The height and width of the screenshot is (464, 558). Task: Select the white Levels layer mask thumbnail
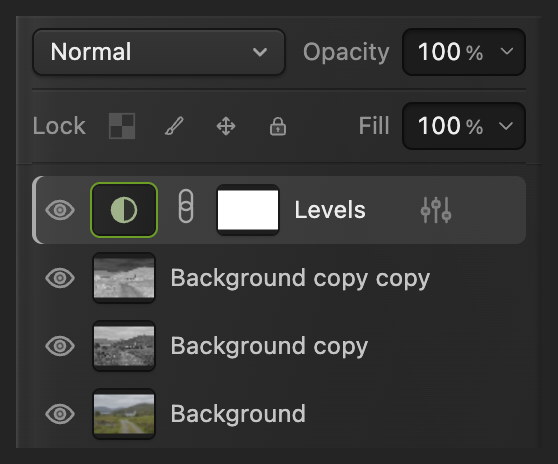(x=248, y=210)
